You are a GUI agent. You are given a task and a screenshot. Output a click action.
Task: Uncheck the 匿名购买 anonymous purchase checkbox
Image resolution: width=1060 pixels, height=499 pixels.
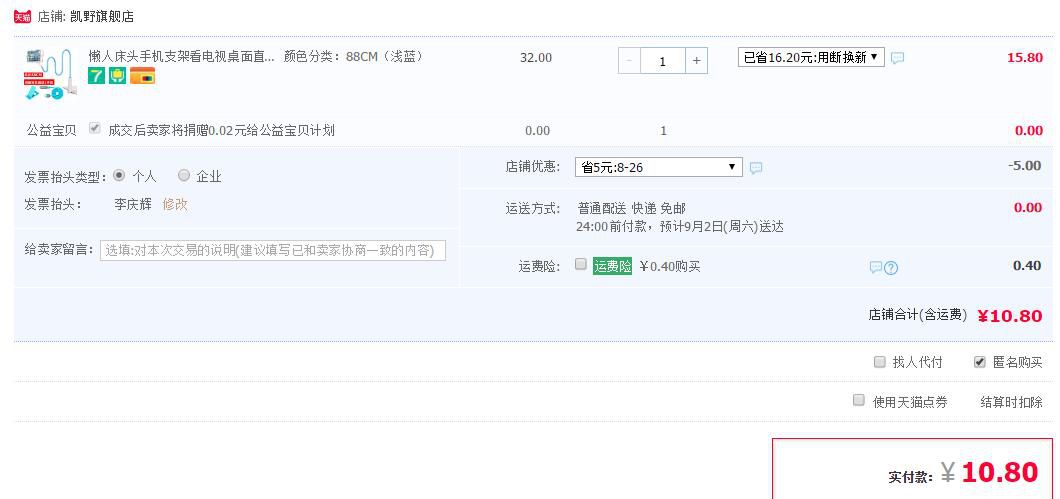[979, 362]
